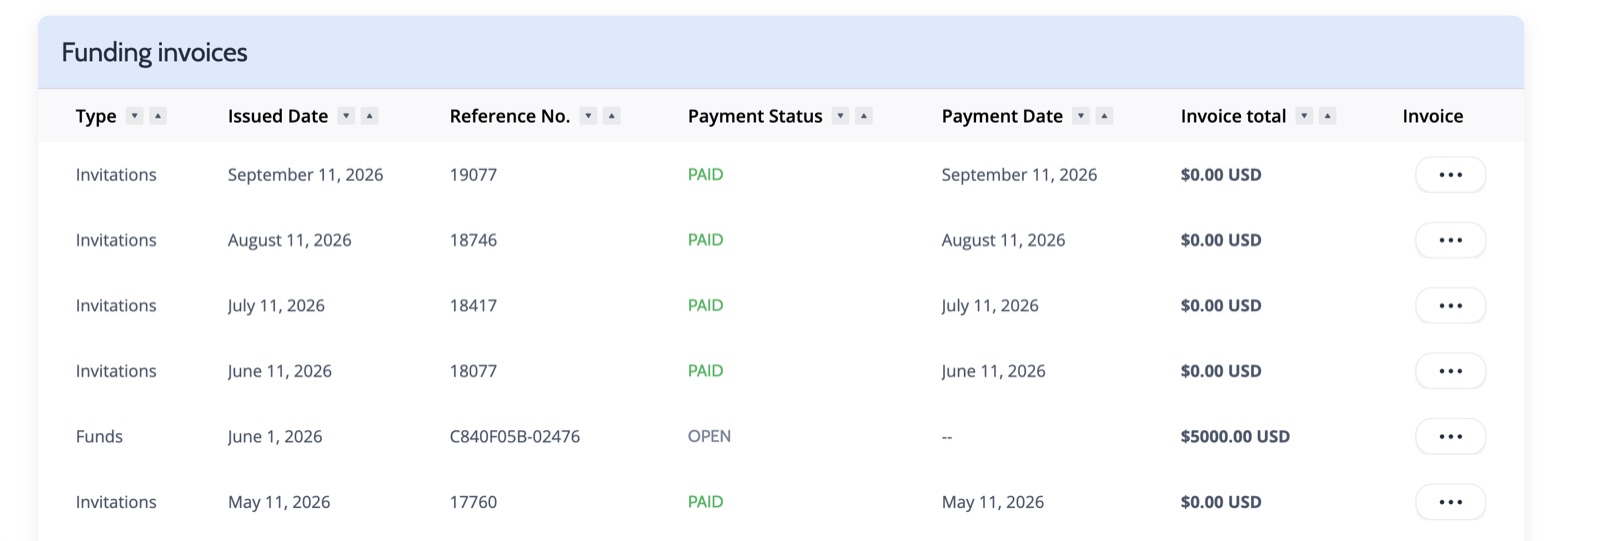The height and width of the screenshot is (541, 1600).
Task: Click $0.00 USD total for reference 19077
Action: 1221,175
